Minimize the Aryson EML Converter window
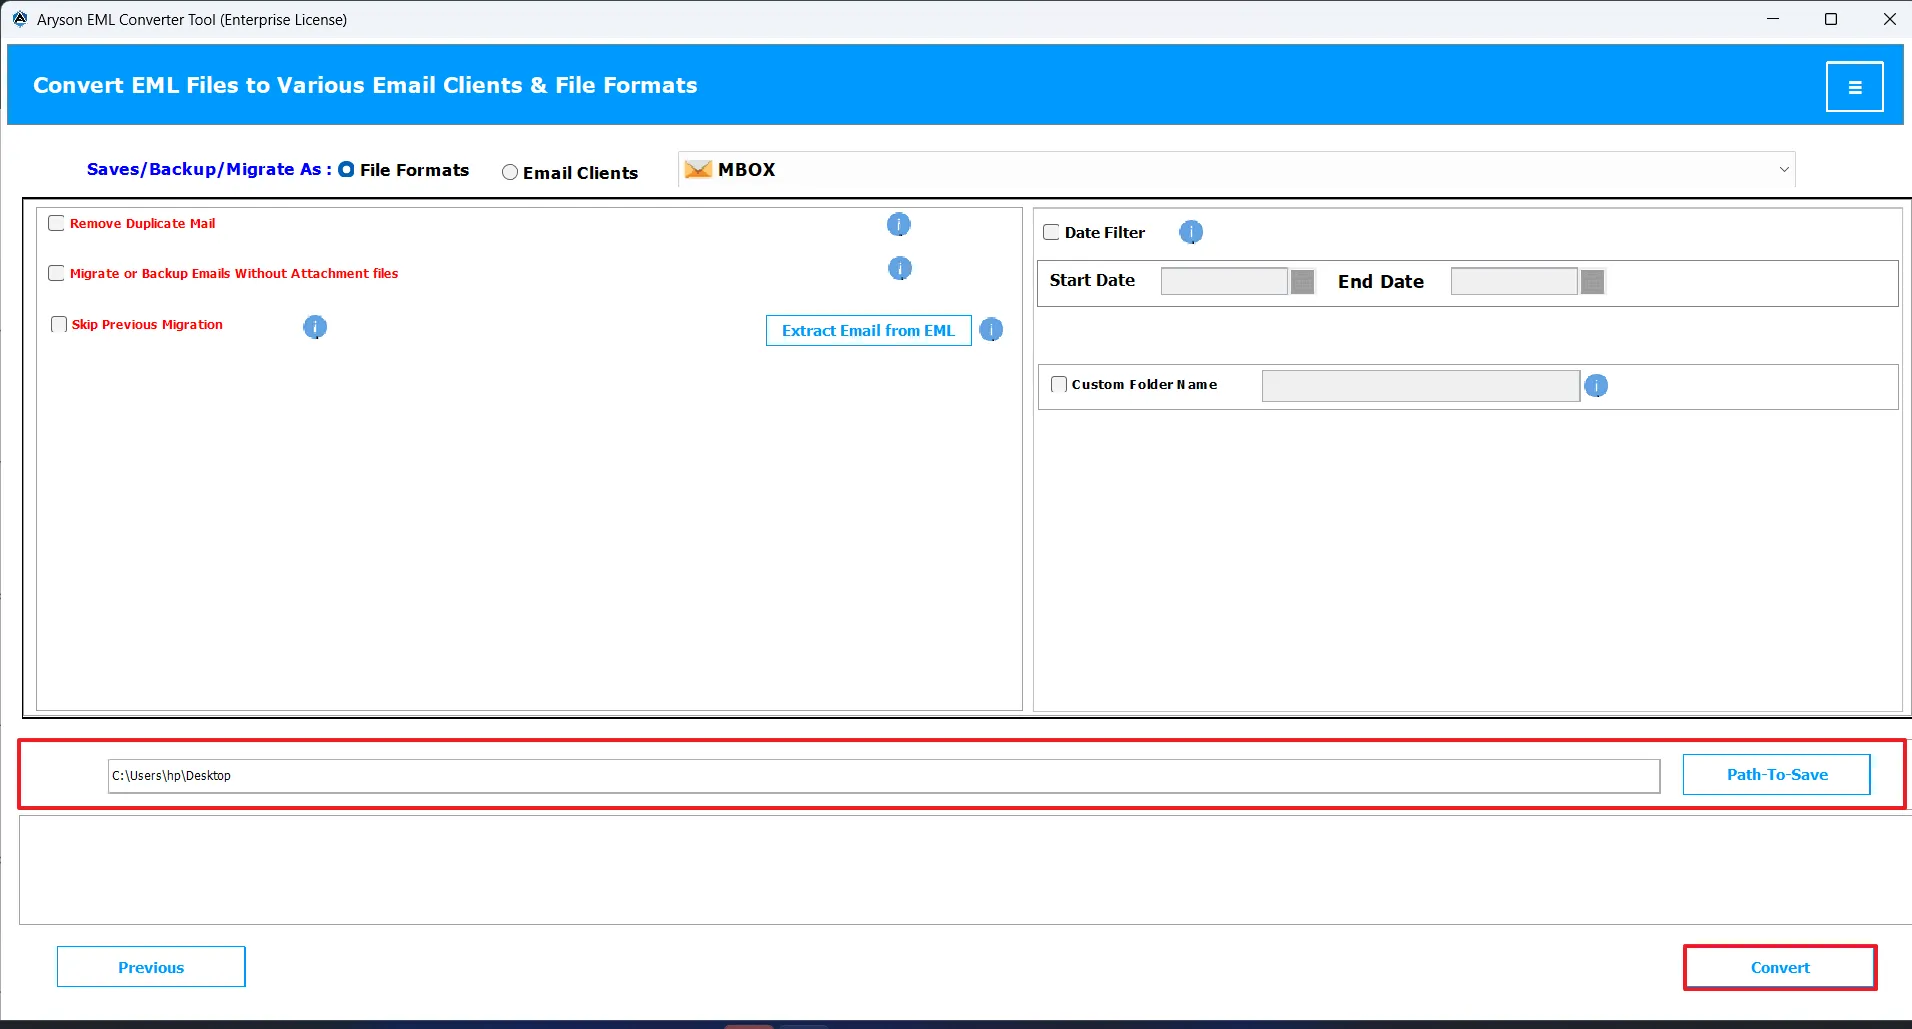Image resolution: width=1912 pixels, height=1029 pixels. point(1773,19)
